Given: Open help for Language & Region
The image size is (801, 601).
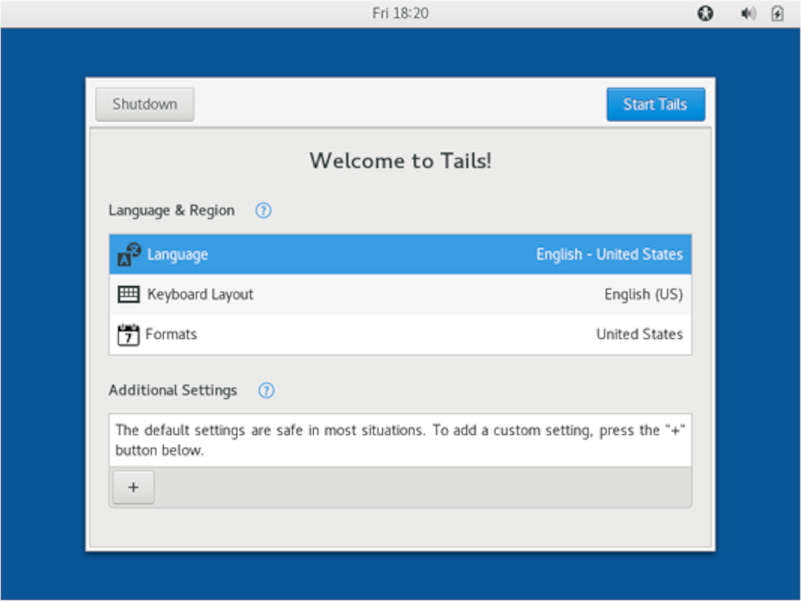Looking at the screenshot, I should [263, 211].
